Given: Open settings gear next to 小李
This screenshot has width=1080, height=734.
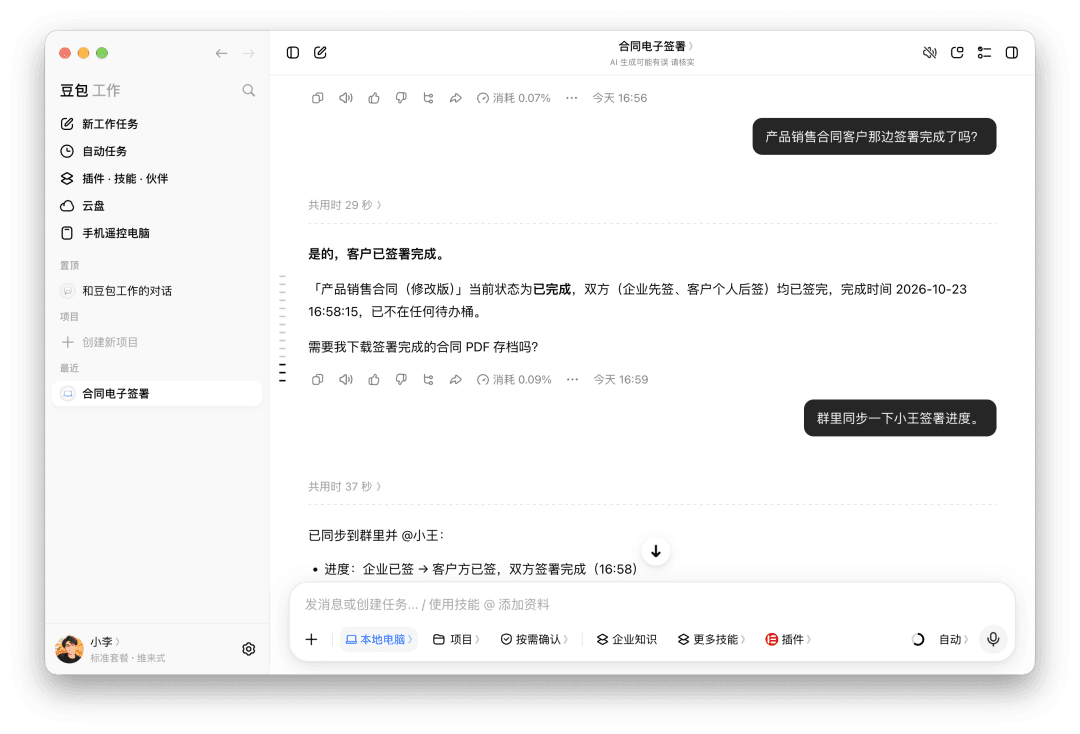Looking at the screenshot, I should coord(249,649).
